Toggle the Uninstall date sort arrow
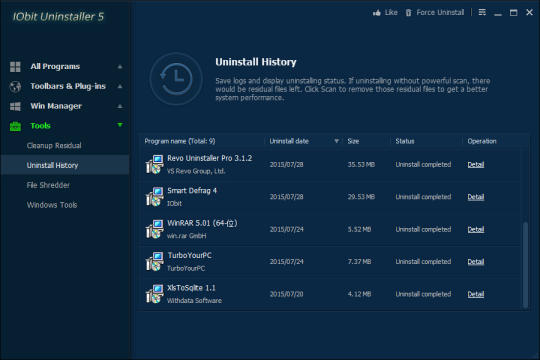Viewport: 540px width, 360px height. click(336, 141)
